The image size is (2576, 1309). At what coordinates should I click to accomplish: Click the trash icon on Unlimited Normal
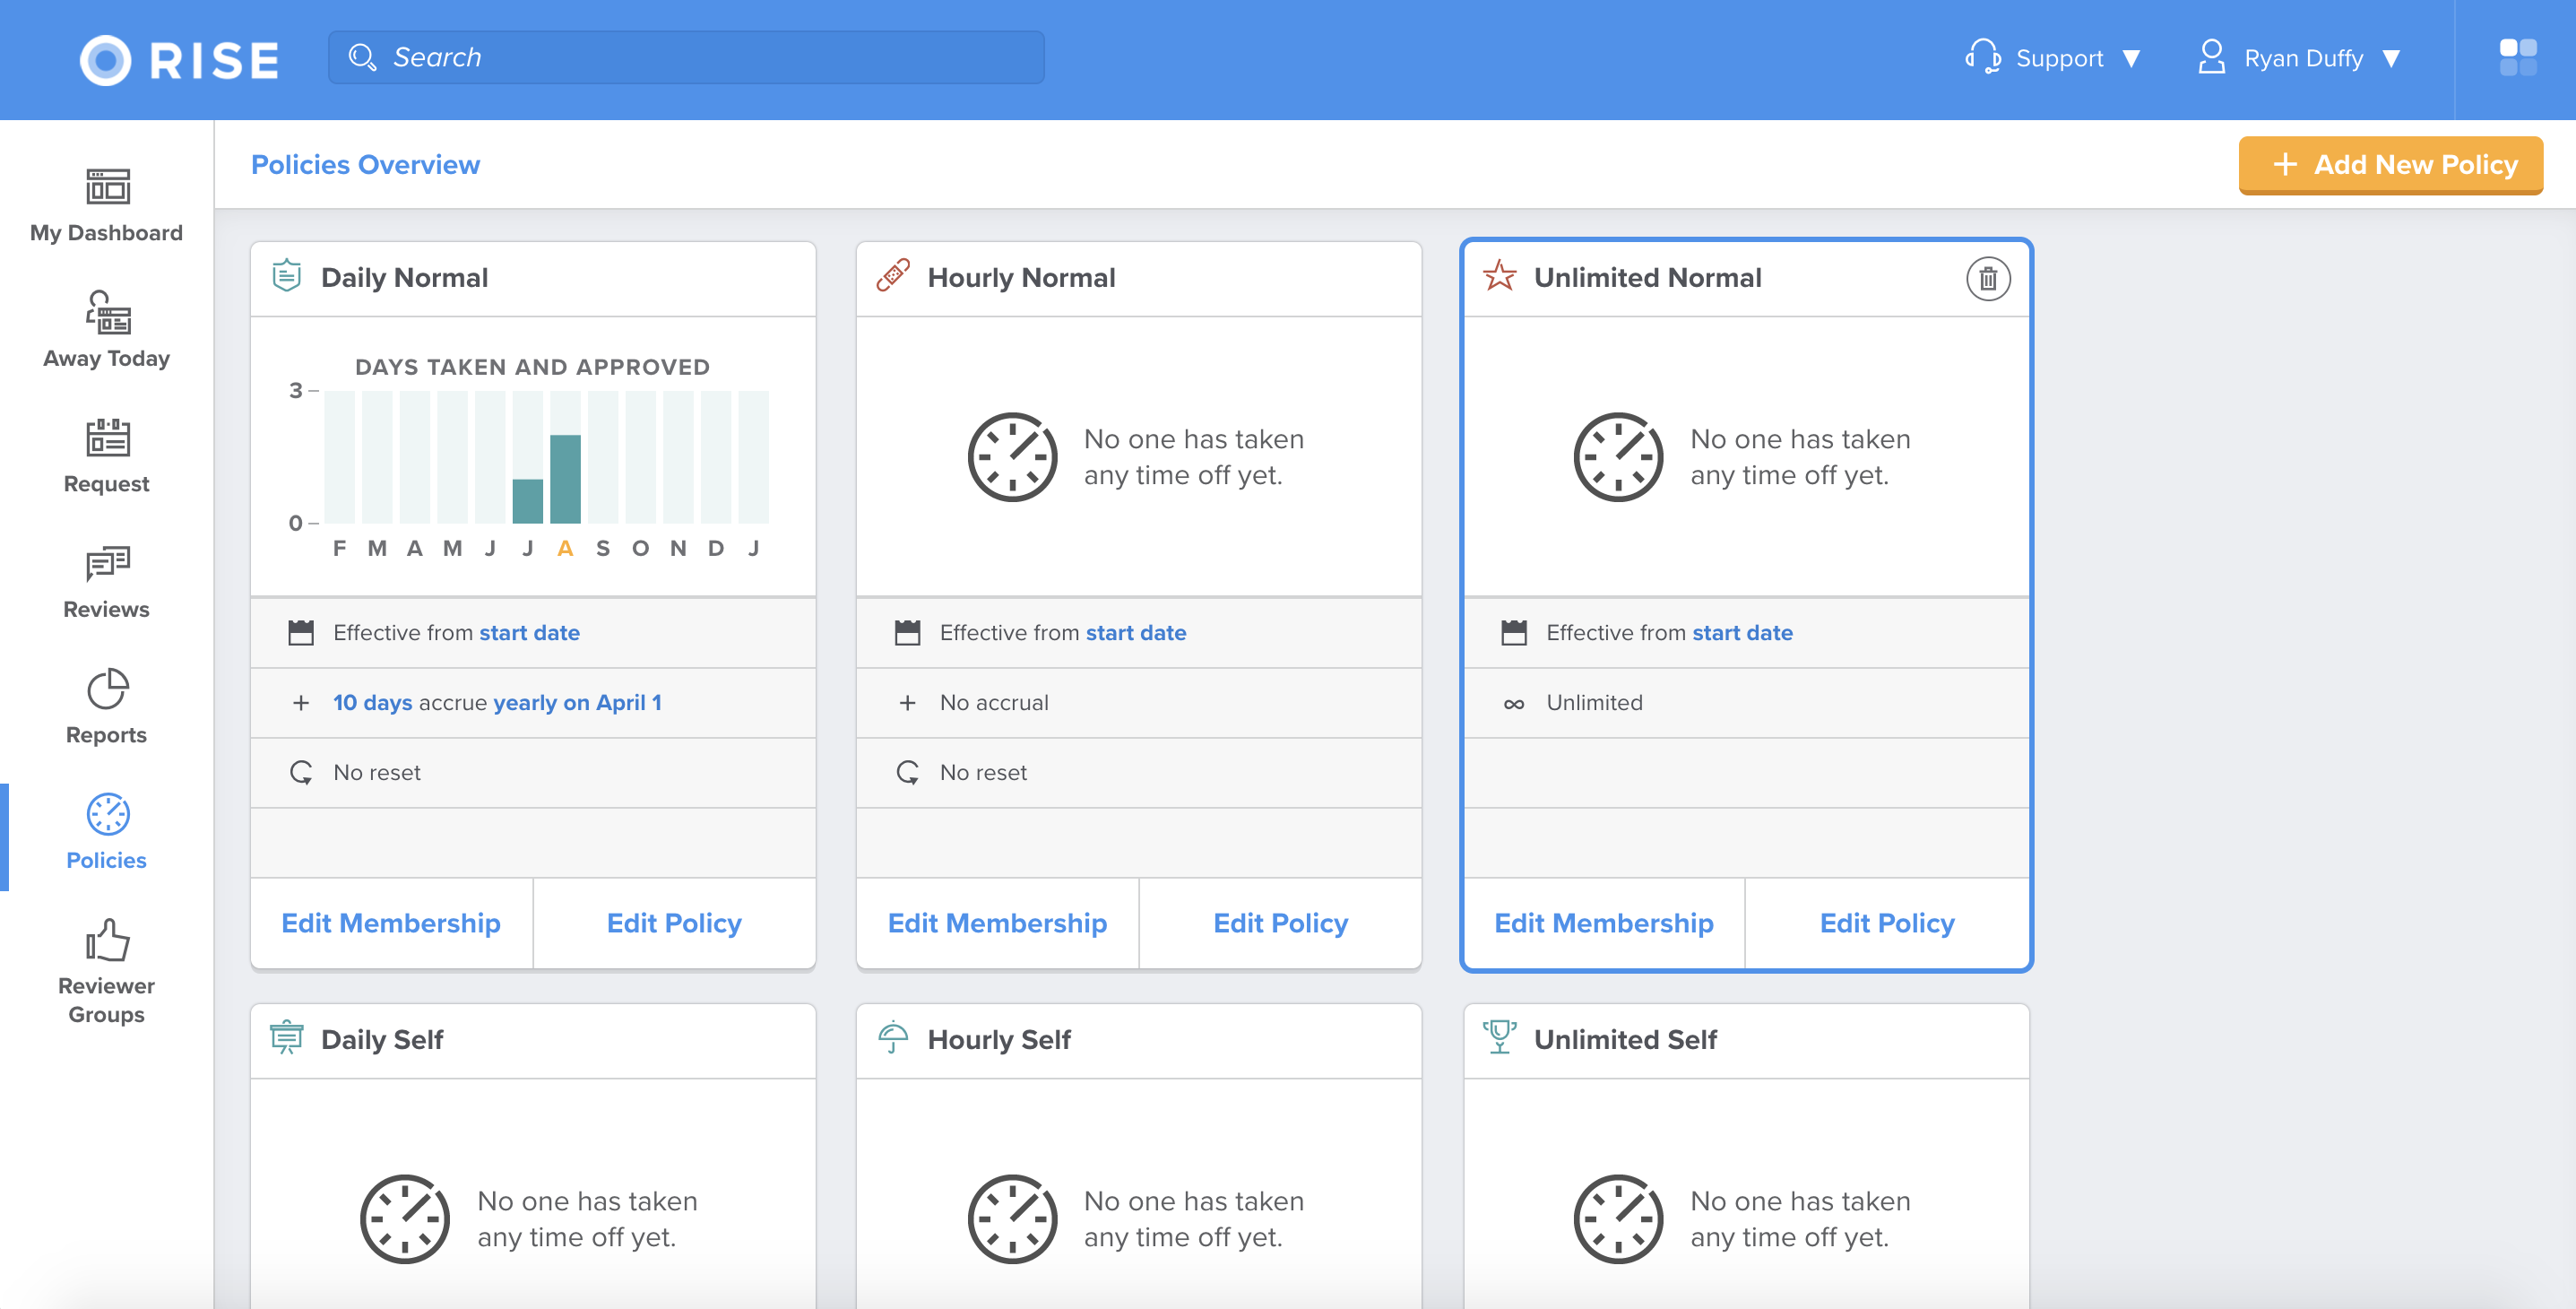coord(1987,279)
